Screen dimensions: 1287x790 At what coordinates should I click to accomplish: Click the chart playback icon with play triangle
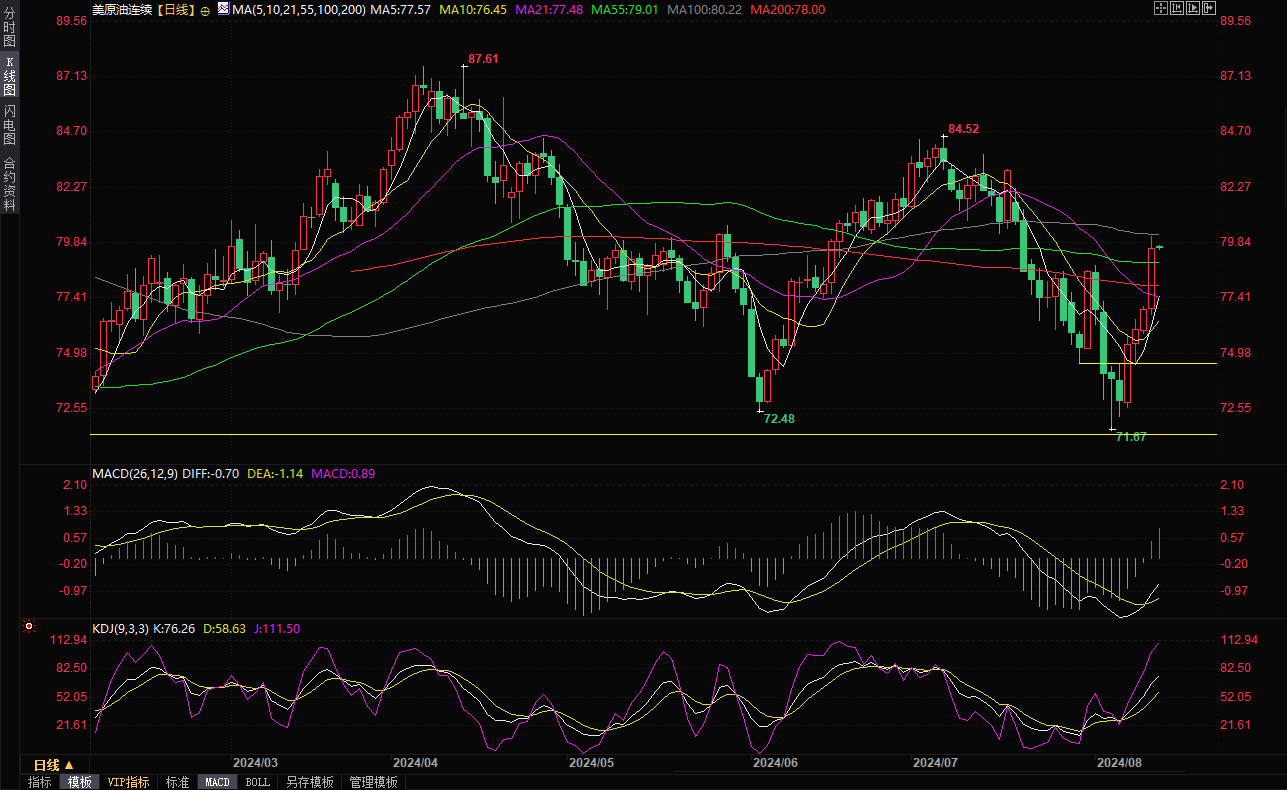point(1194,8)
